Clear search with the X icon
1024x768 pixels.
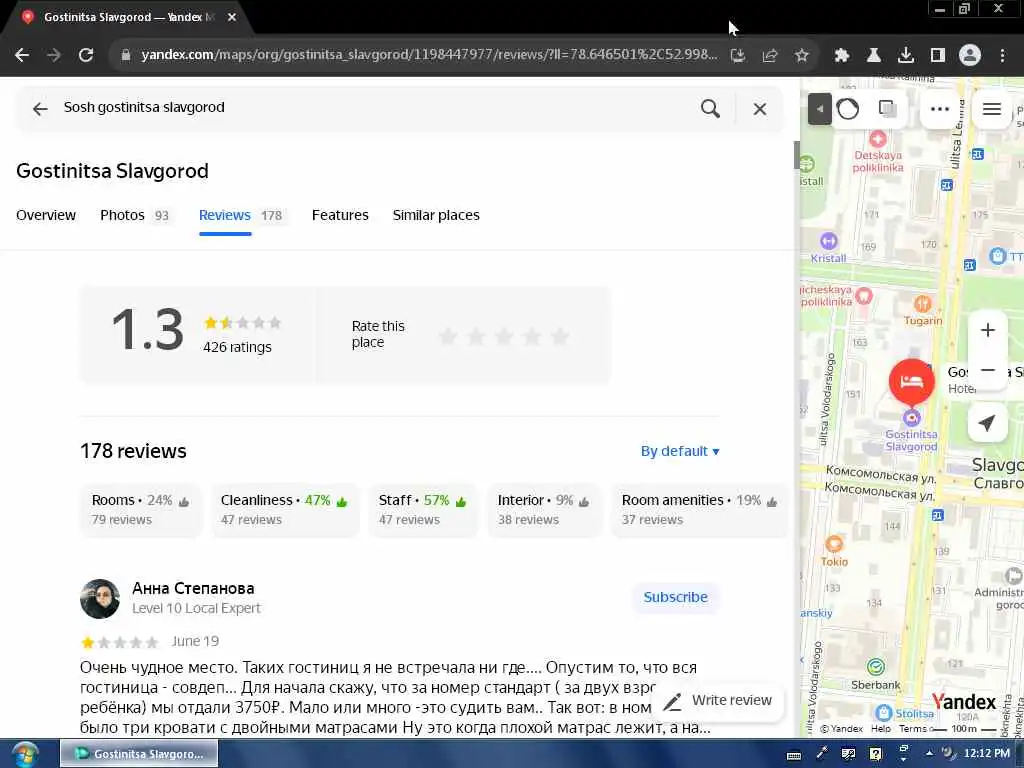(760, 108)
